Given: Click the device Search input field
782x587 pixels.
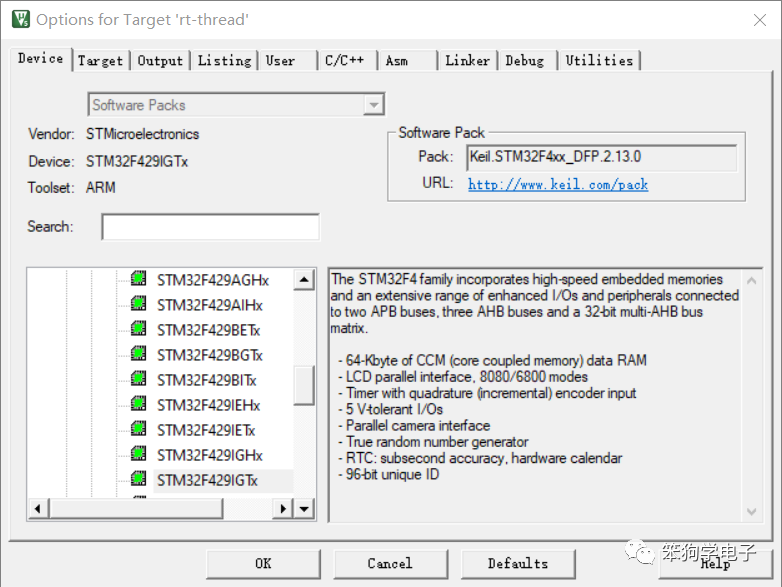Looking at the screenshot, I should pos(210,227).
